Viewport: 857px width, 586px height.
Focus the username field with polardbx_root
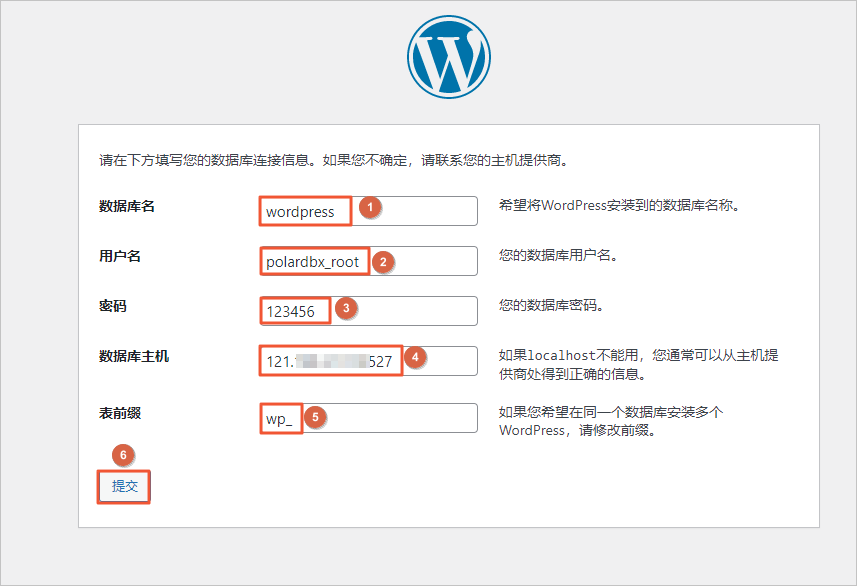point(368,261)
